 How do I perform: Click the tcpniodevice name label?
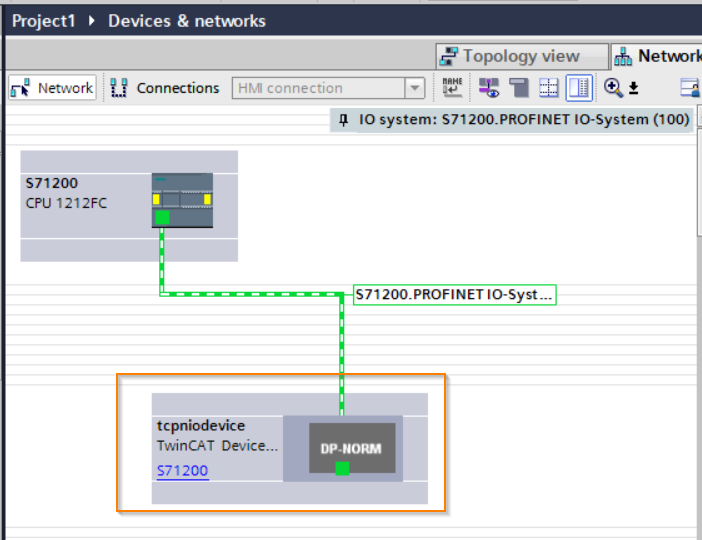pos(201,425)
